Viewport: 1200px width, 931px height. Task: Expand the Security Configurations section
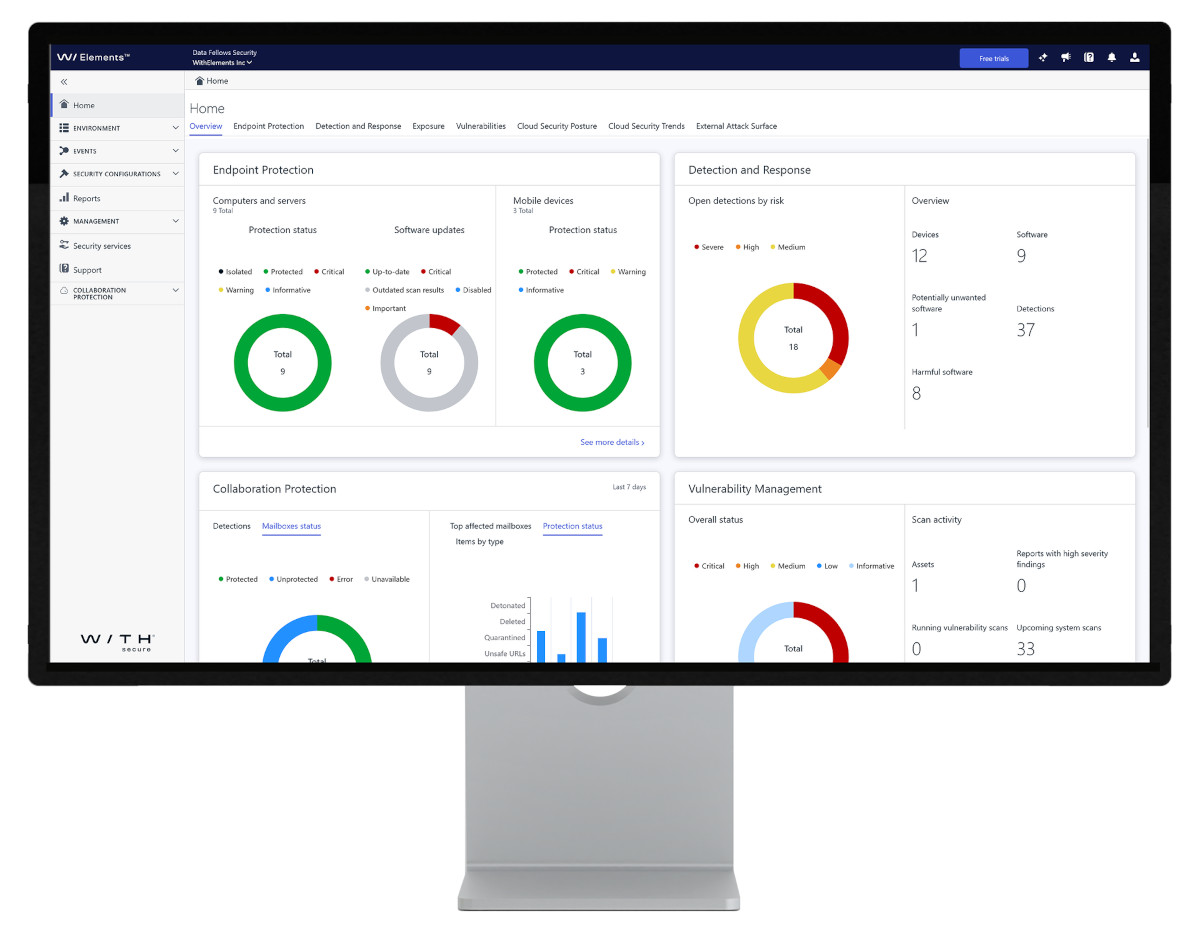[x=117, y=174]
